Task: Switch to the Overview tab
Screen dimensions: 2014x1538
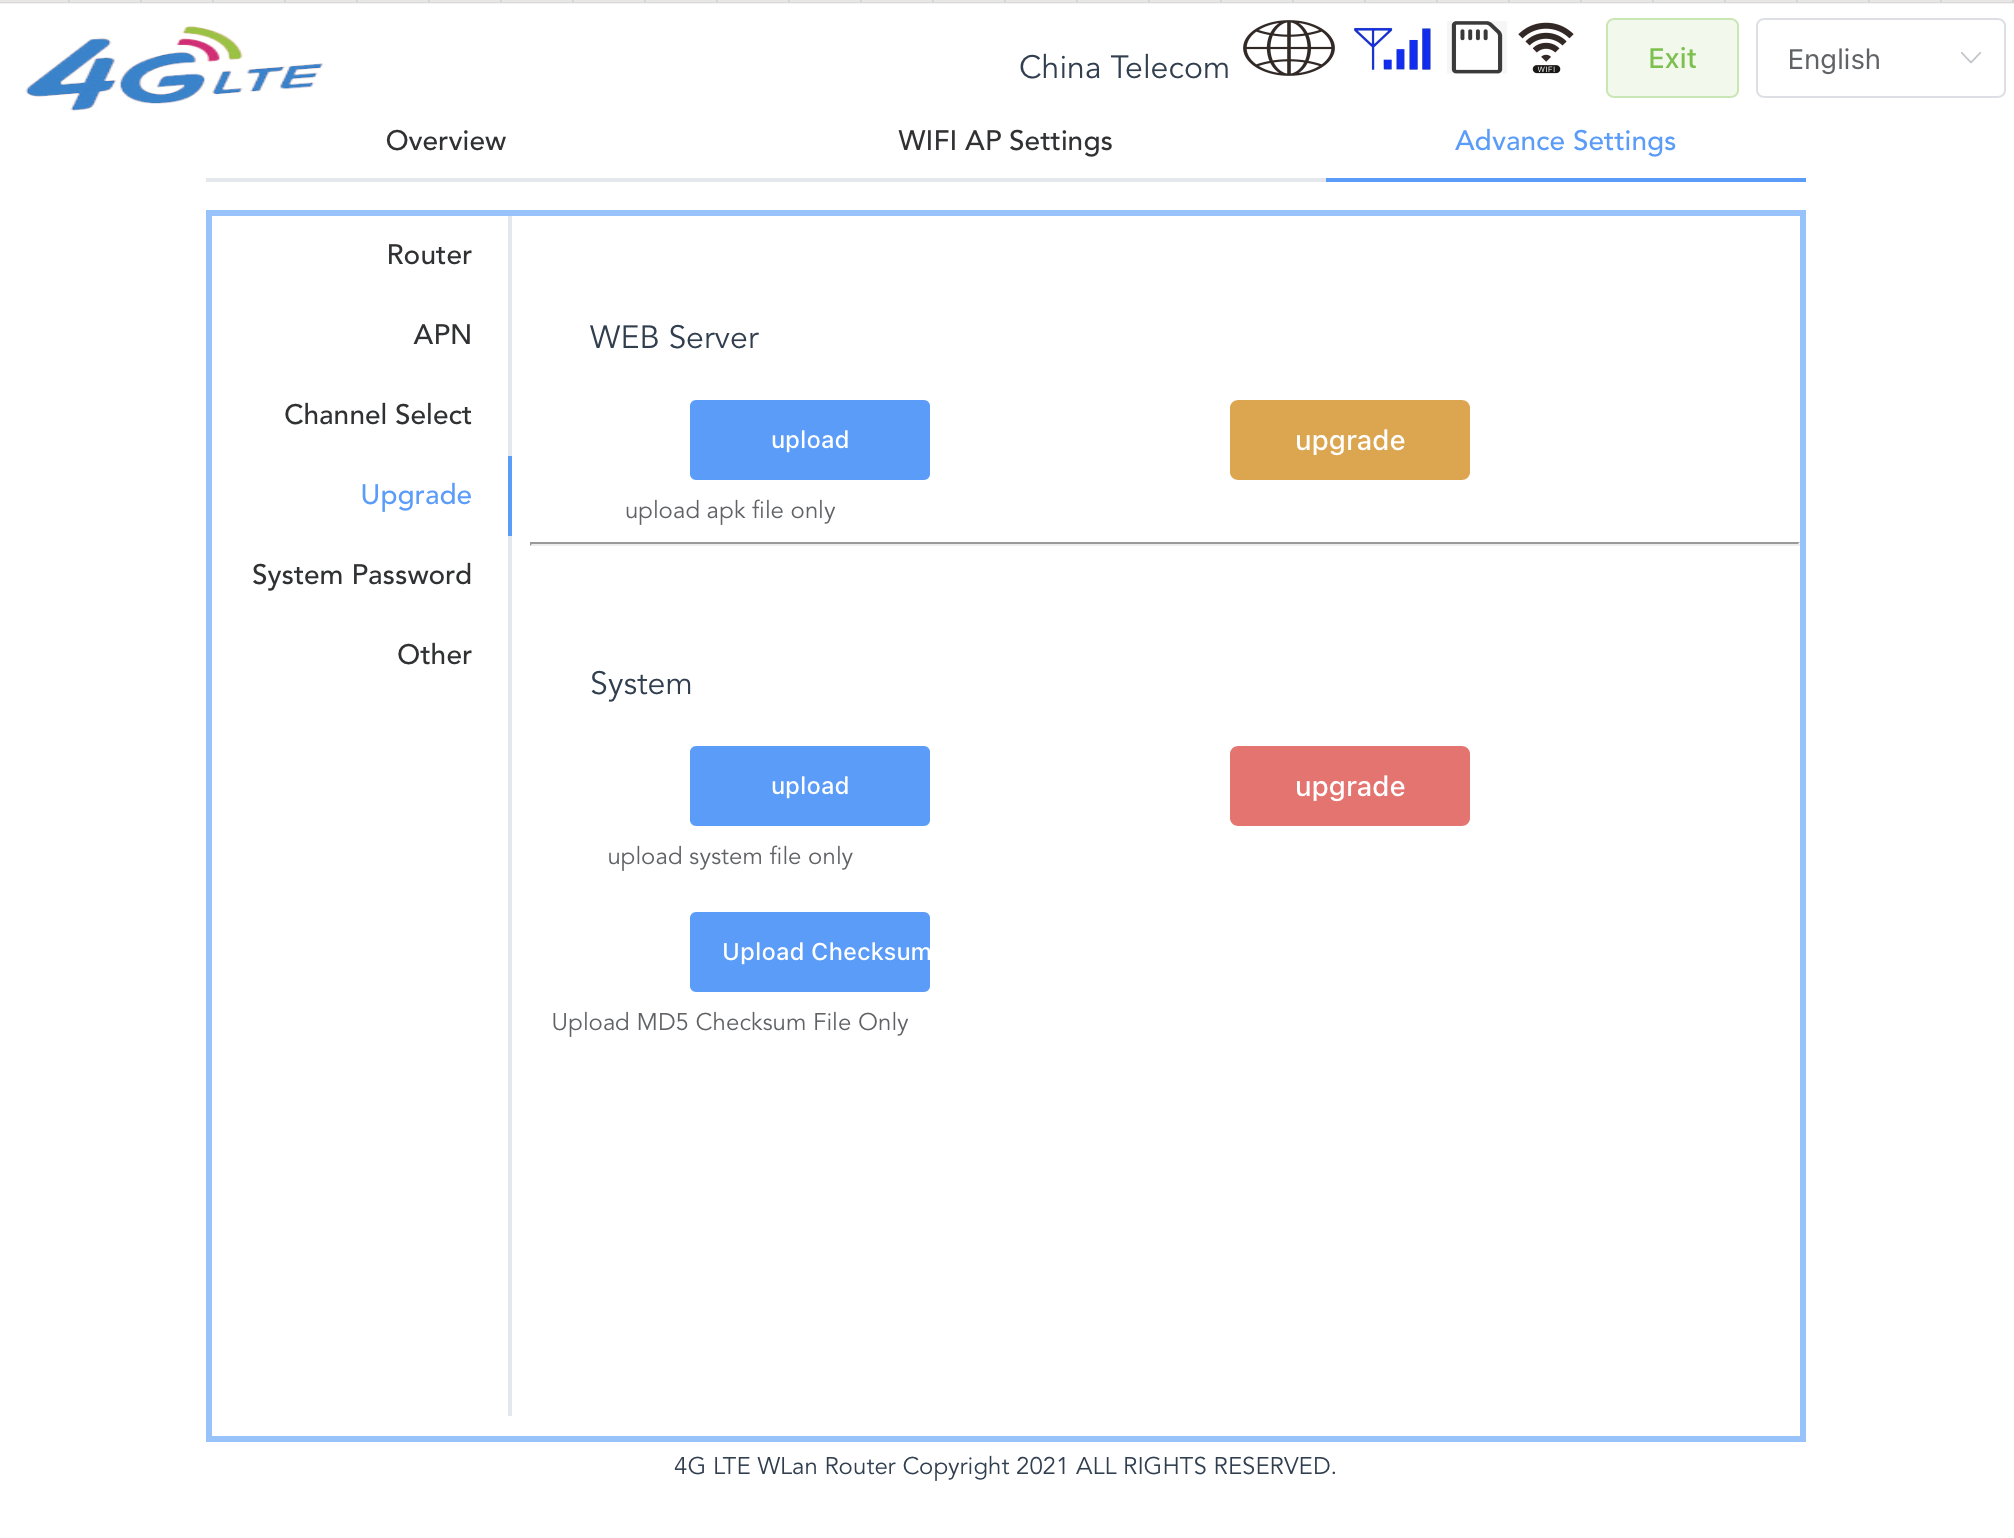Action: [x=446, y=141]
